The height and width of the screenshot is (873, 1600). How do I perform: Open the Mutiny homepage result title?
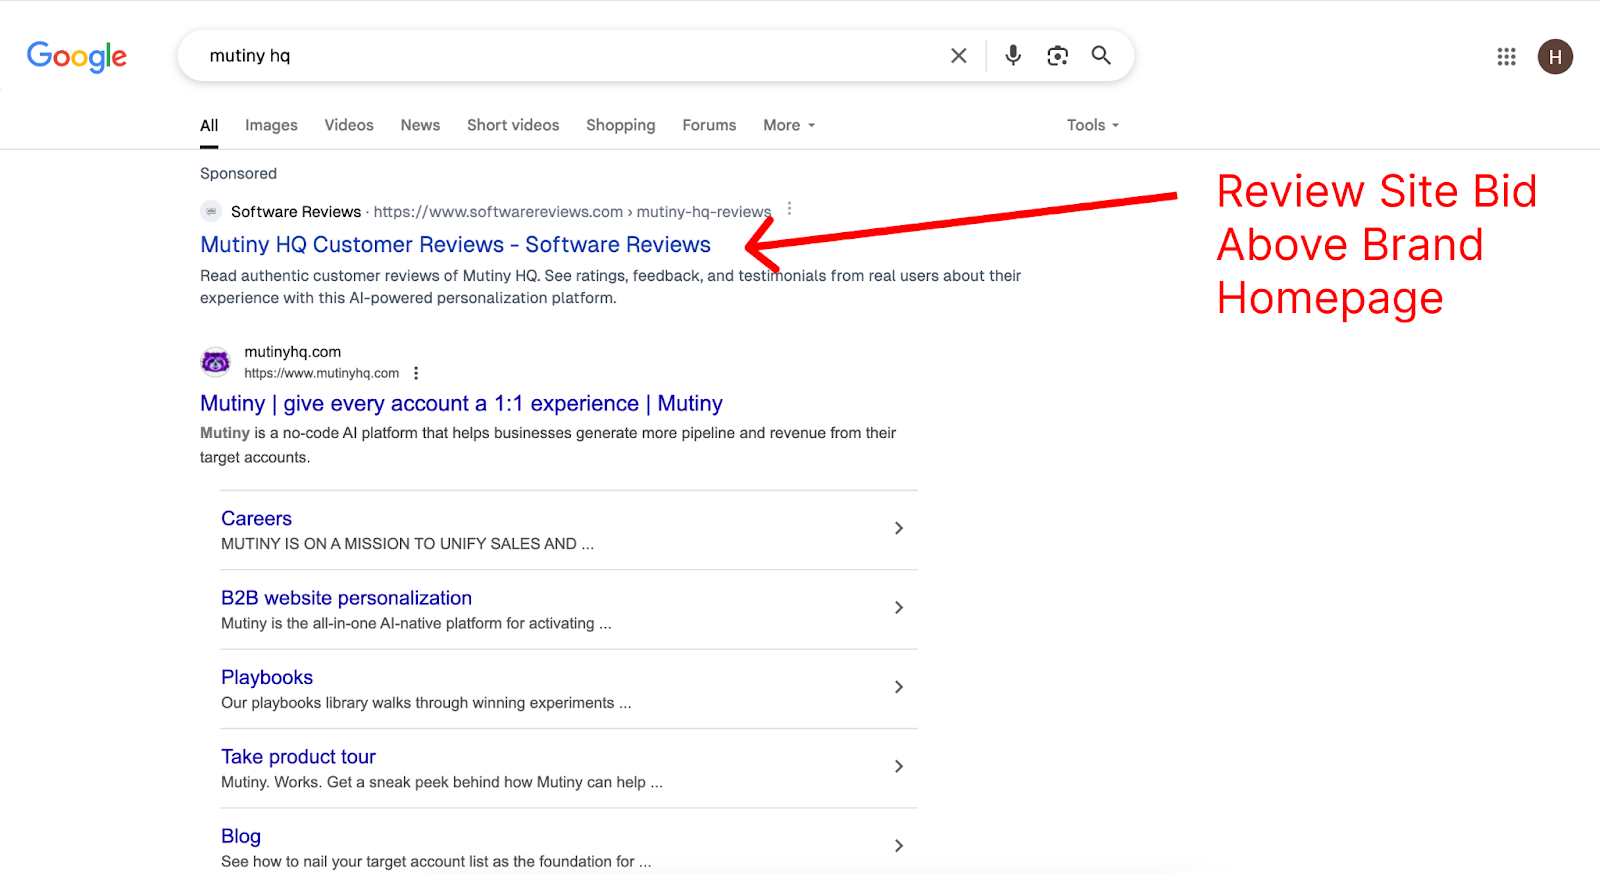(x=461, y=403)
